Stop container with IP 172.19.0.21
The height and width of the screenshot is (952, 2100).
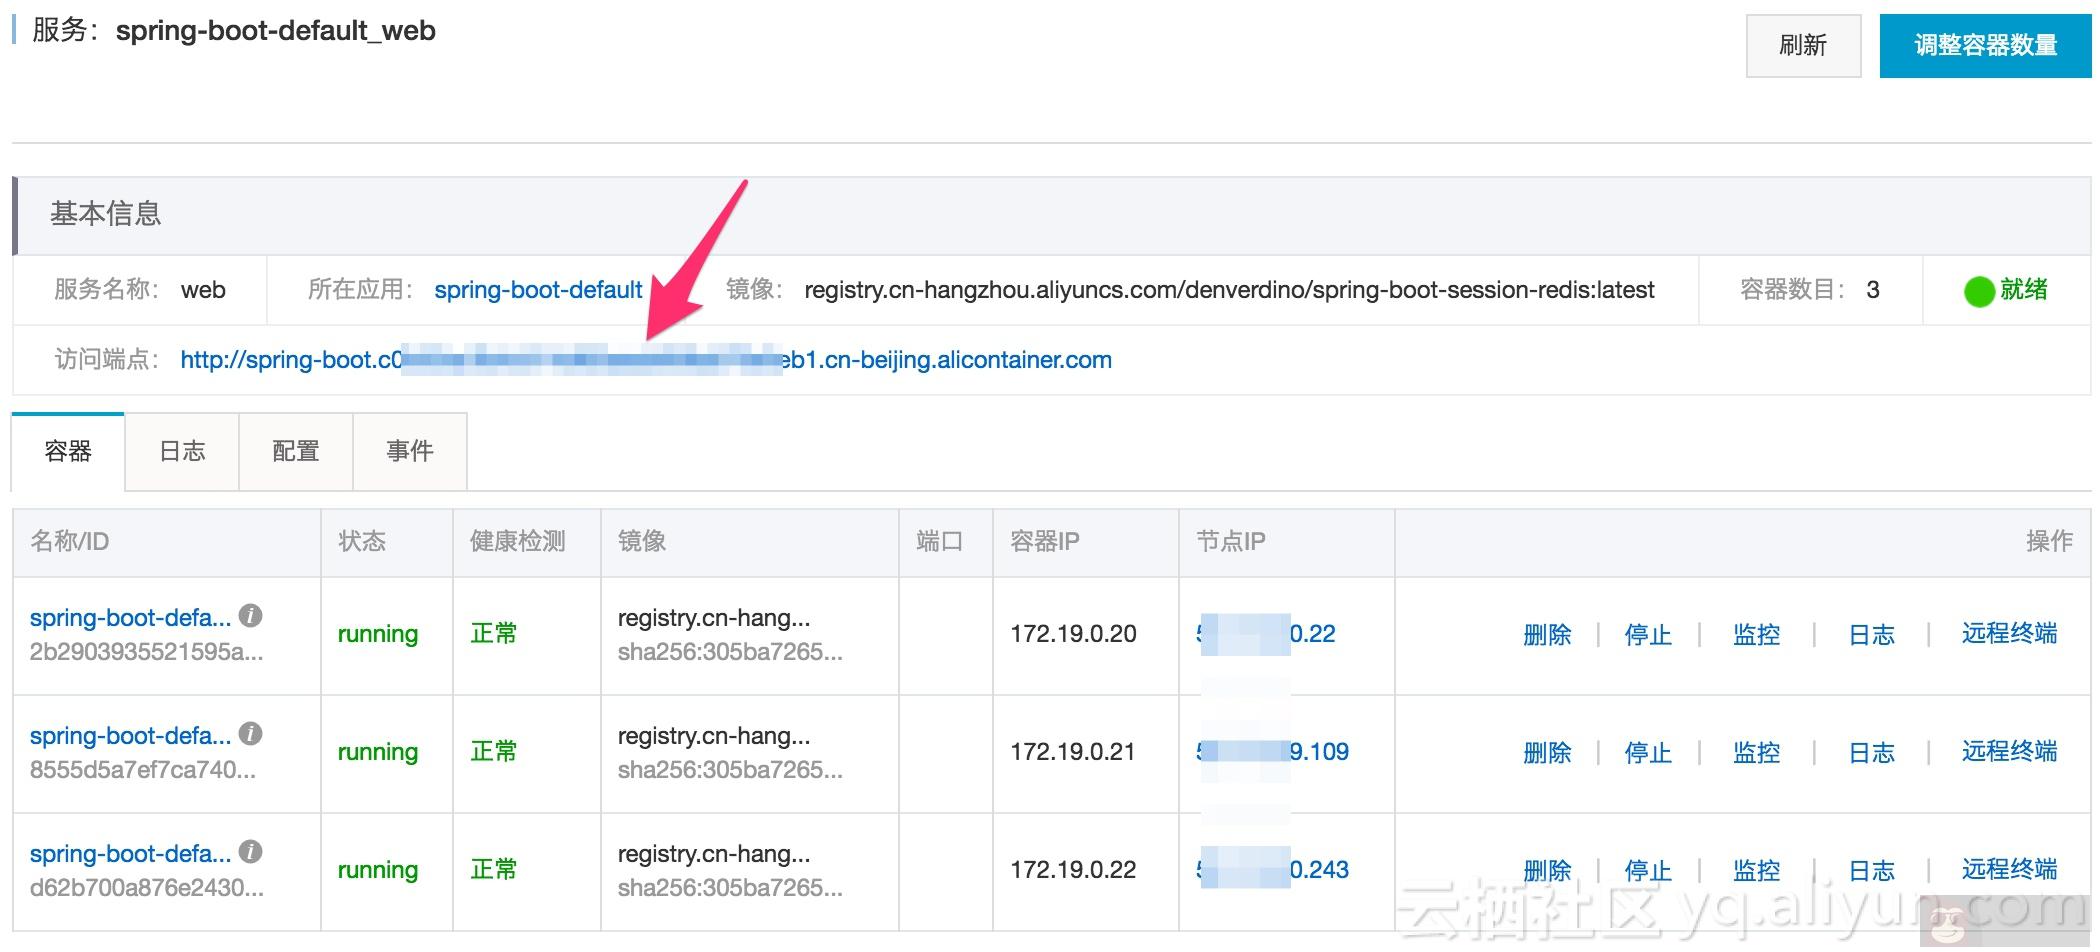coord(1647,753)
